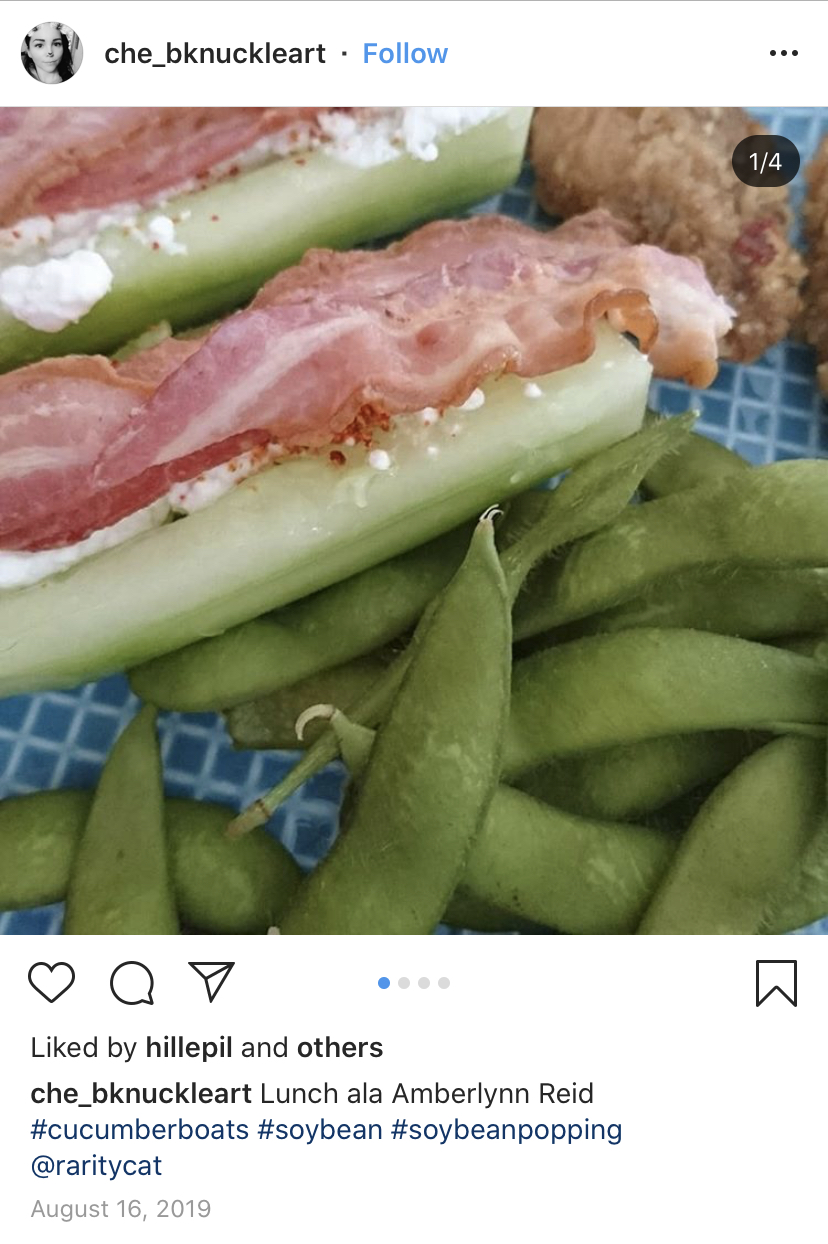This screenshot has width=828, height=1244.
Task: Open the #cucumberboats hashtag
Action: click(x=140, y=1130)
